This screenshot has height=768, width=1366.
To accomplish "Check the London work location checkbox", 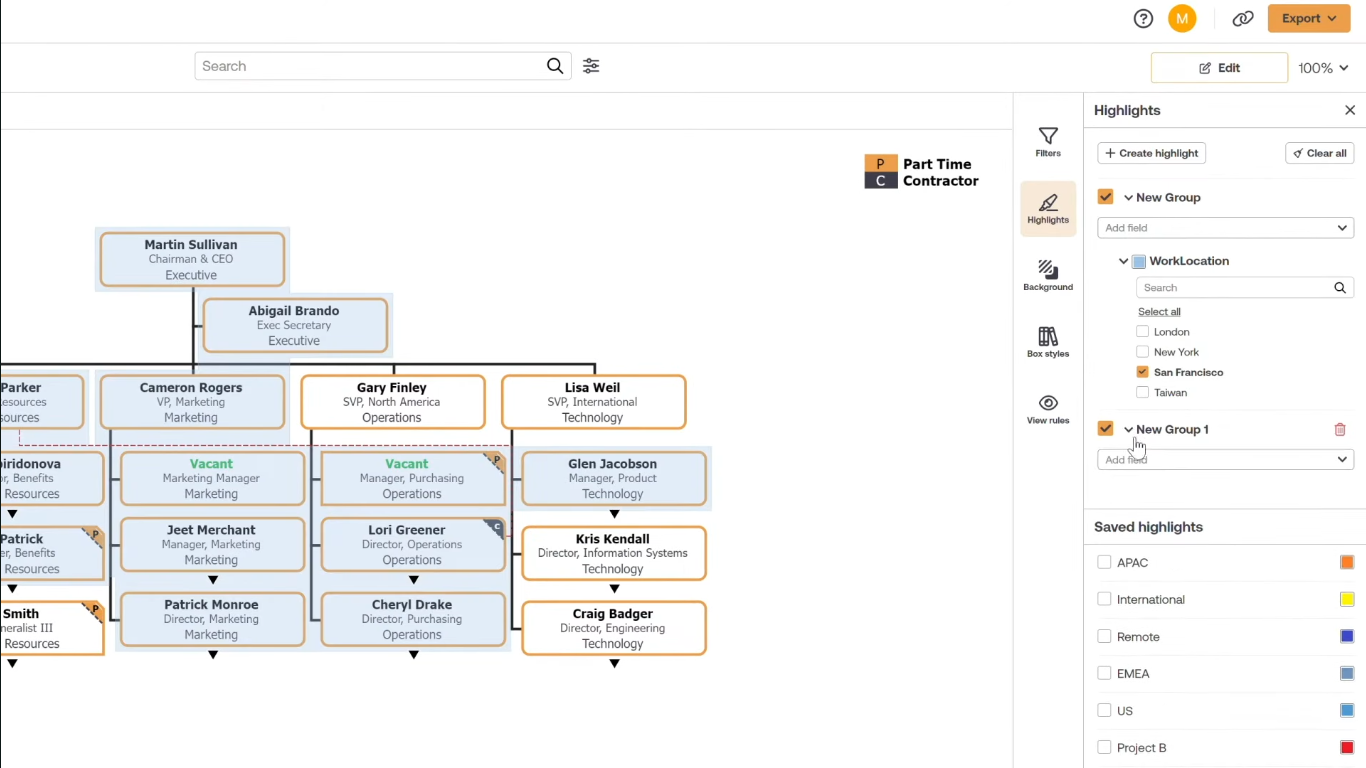I will click(1142, 332).
